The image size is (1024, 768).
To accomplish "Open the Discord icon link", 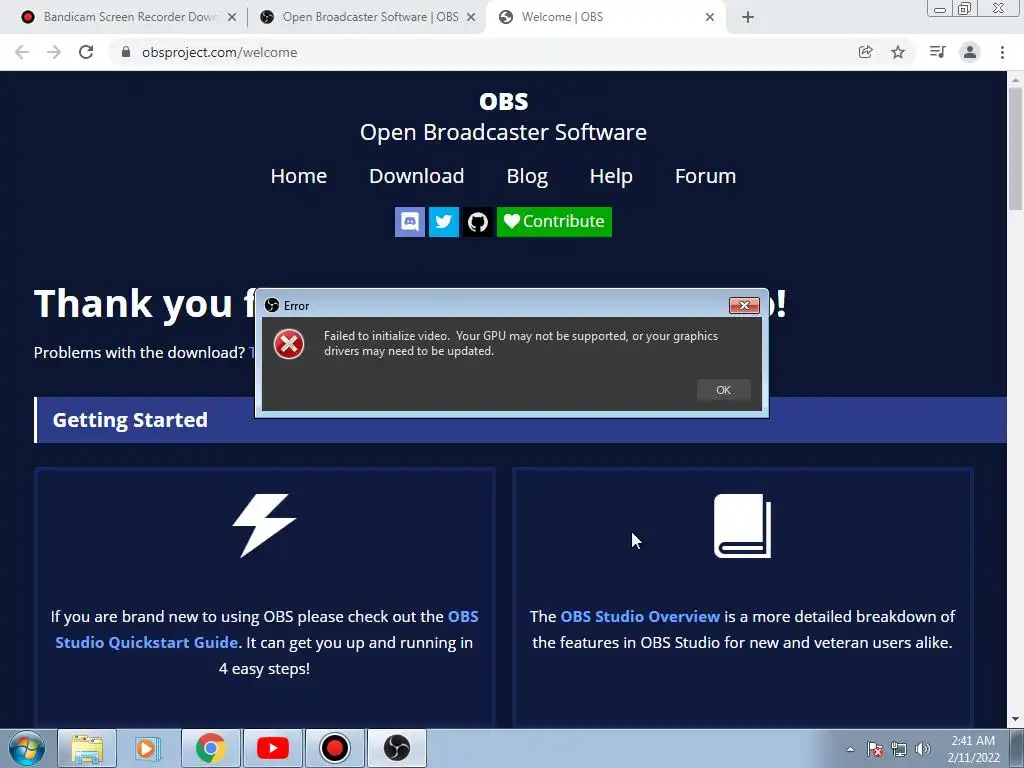I will (x=409, y=221).
